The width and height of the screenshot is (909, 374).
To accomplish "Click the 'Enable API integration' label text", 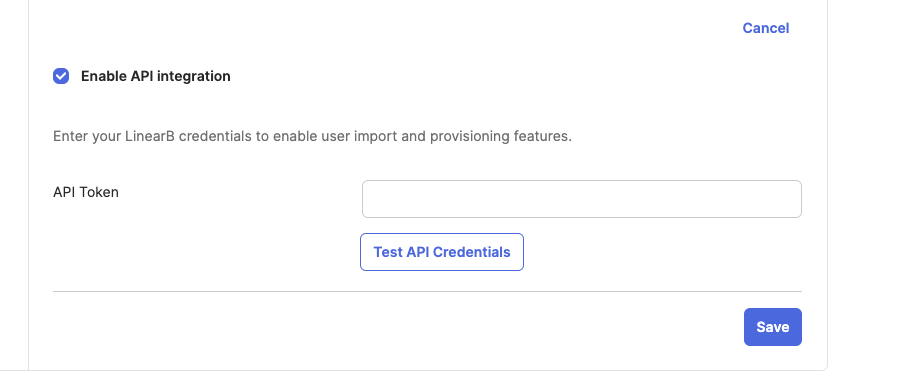I will pyautogui.click(x=155, y=76).
